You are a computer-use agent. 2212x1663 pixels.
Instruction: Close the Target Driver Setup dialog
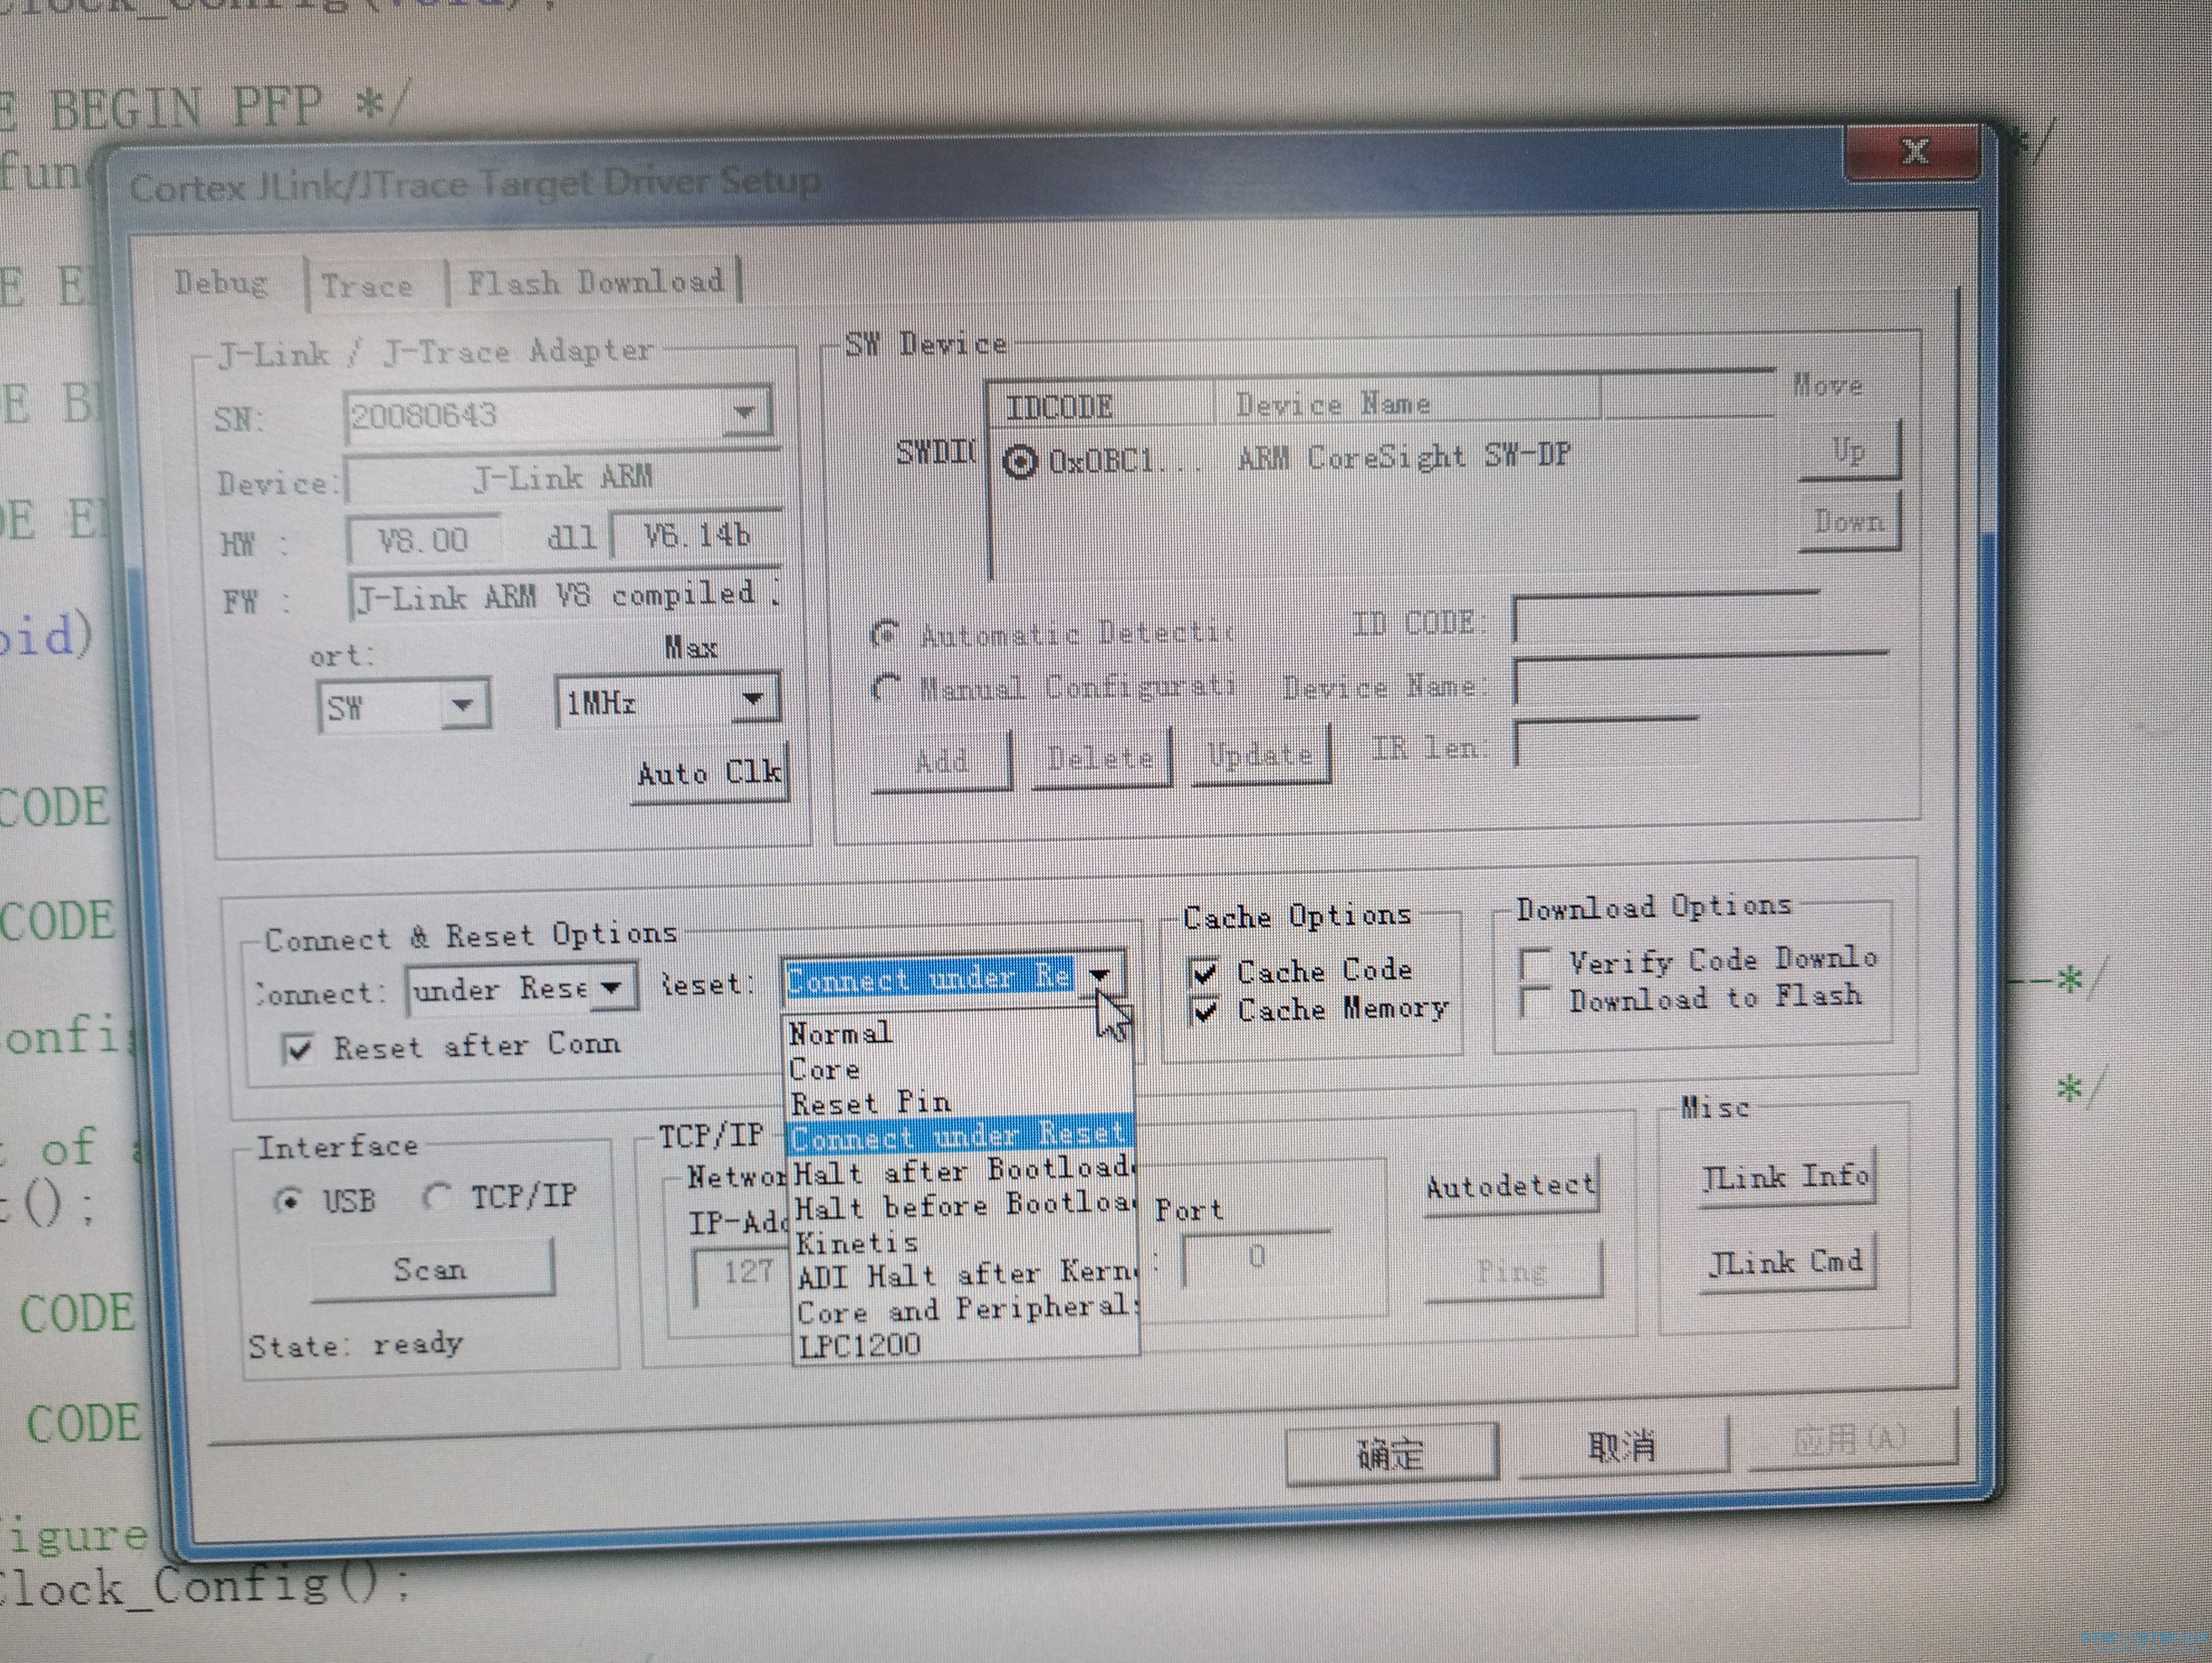[x=1914, y=153]
